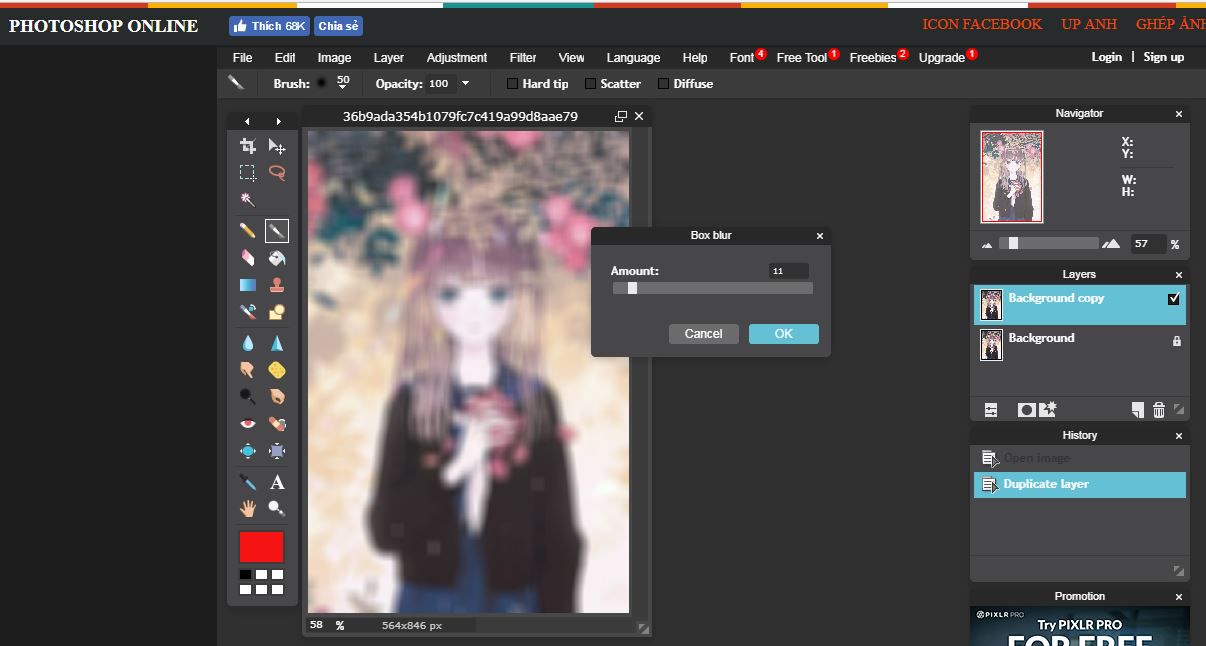Image resolution: width=1206 pixels, height=646 pixels.
Task: Open the Opacity dropdown arrow
Action: pos(465,84)
